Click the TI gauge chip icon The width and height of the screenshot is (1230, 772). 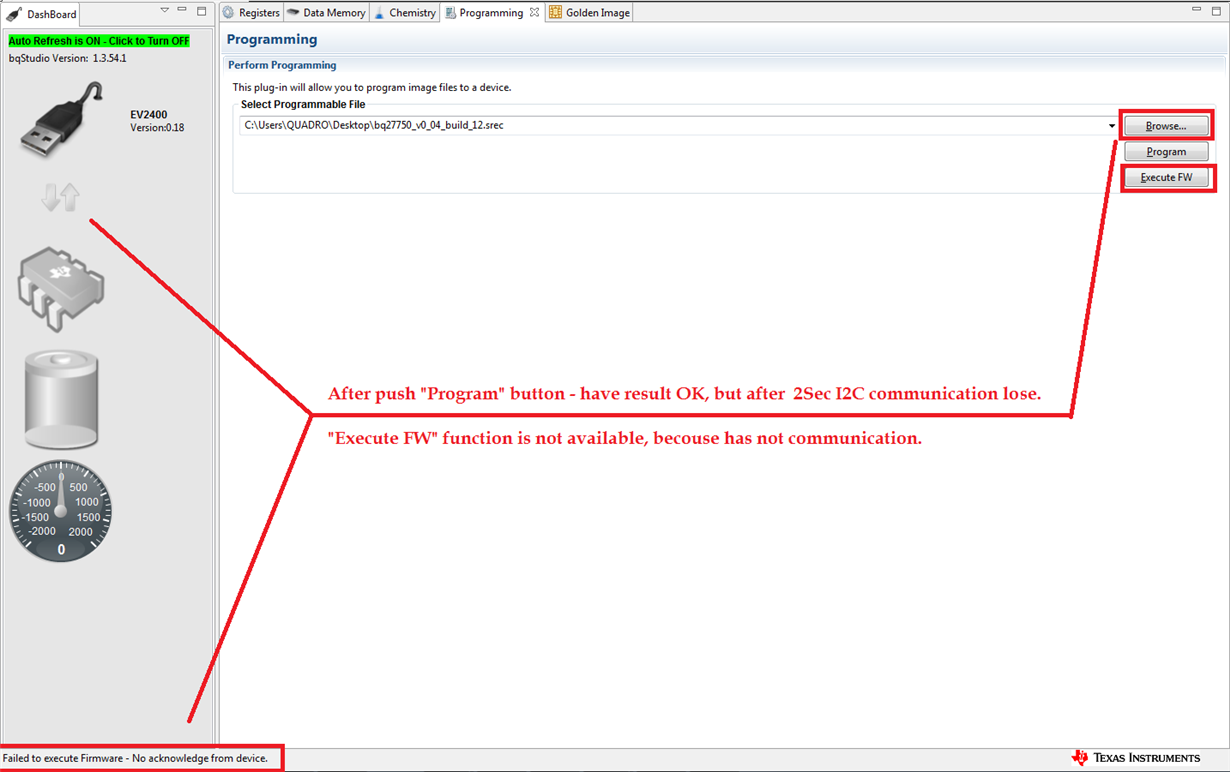[x=60, y=289]
